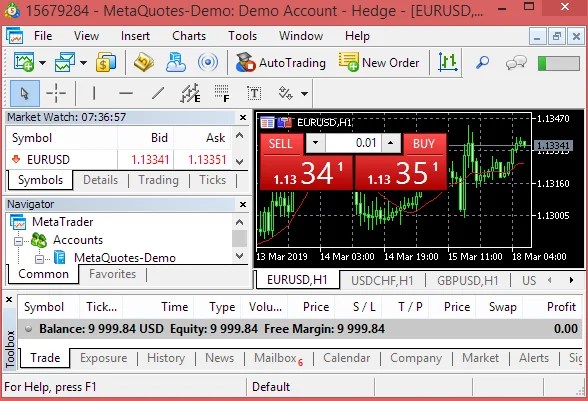Open the Profiles dropdown arrow

pyautogui.click(x=84, y=63)
